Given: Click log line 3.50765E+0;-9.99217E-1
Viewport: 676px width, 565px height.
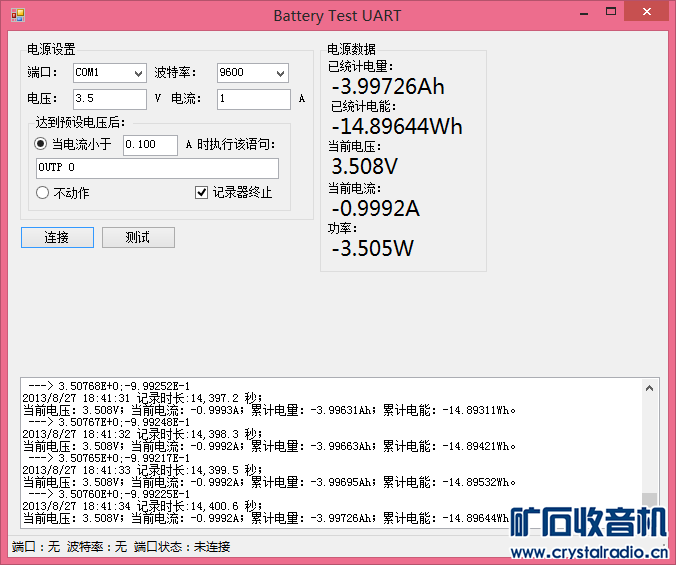Looking at the screenshot, I should click(x=109, y=458).
